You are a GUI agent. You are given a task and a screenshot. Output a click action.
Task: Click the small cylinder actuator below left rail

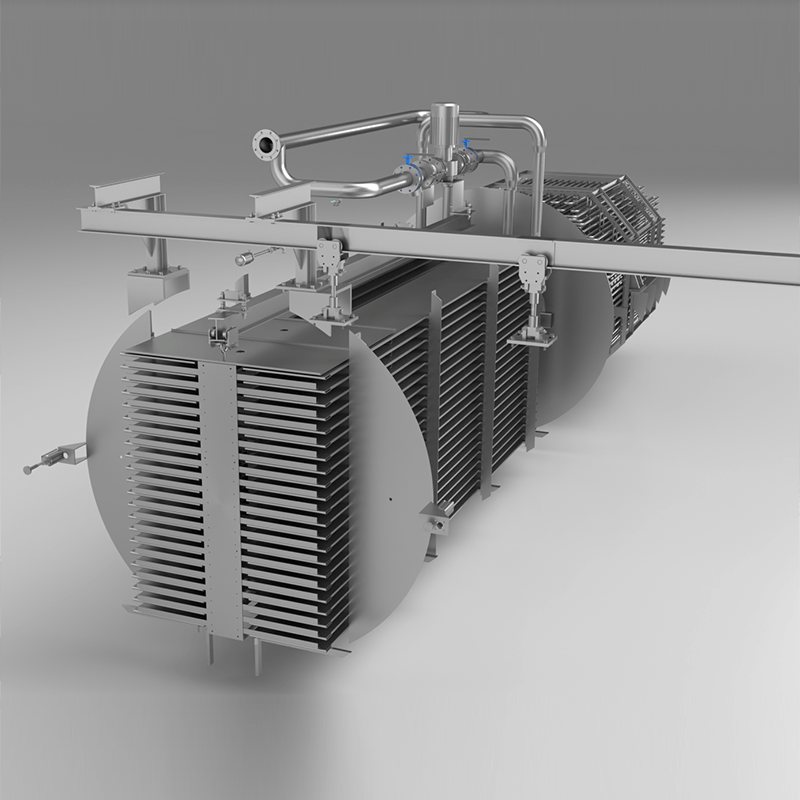247,259
